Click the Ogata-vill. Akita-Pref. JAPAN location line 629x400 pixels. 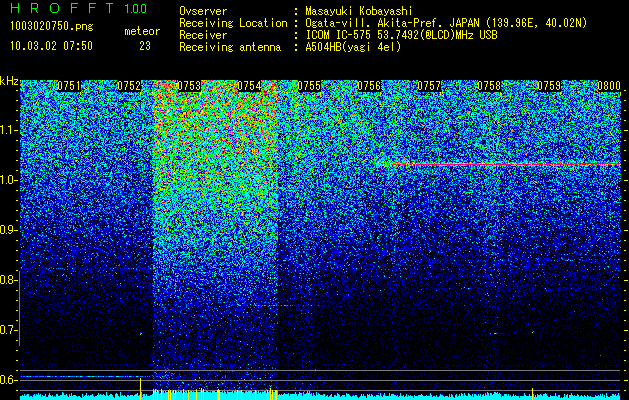[x=446, y=23]
